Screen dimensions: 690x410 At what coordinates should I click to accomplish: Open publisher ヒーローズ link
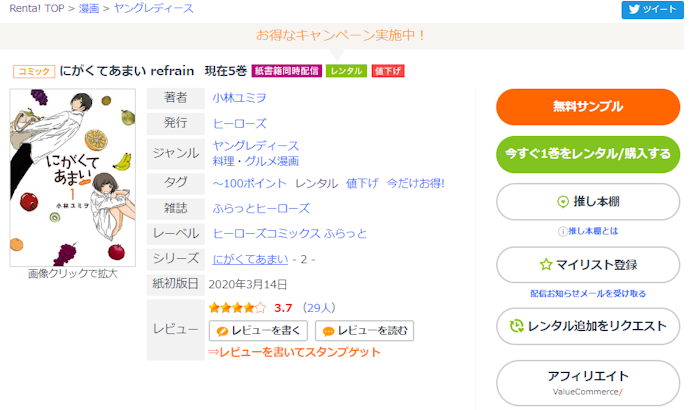pos(240,124)
